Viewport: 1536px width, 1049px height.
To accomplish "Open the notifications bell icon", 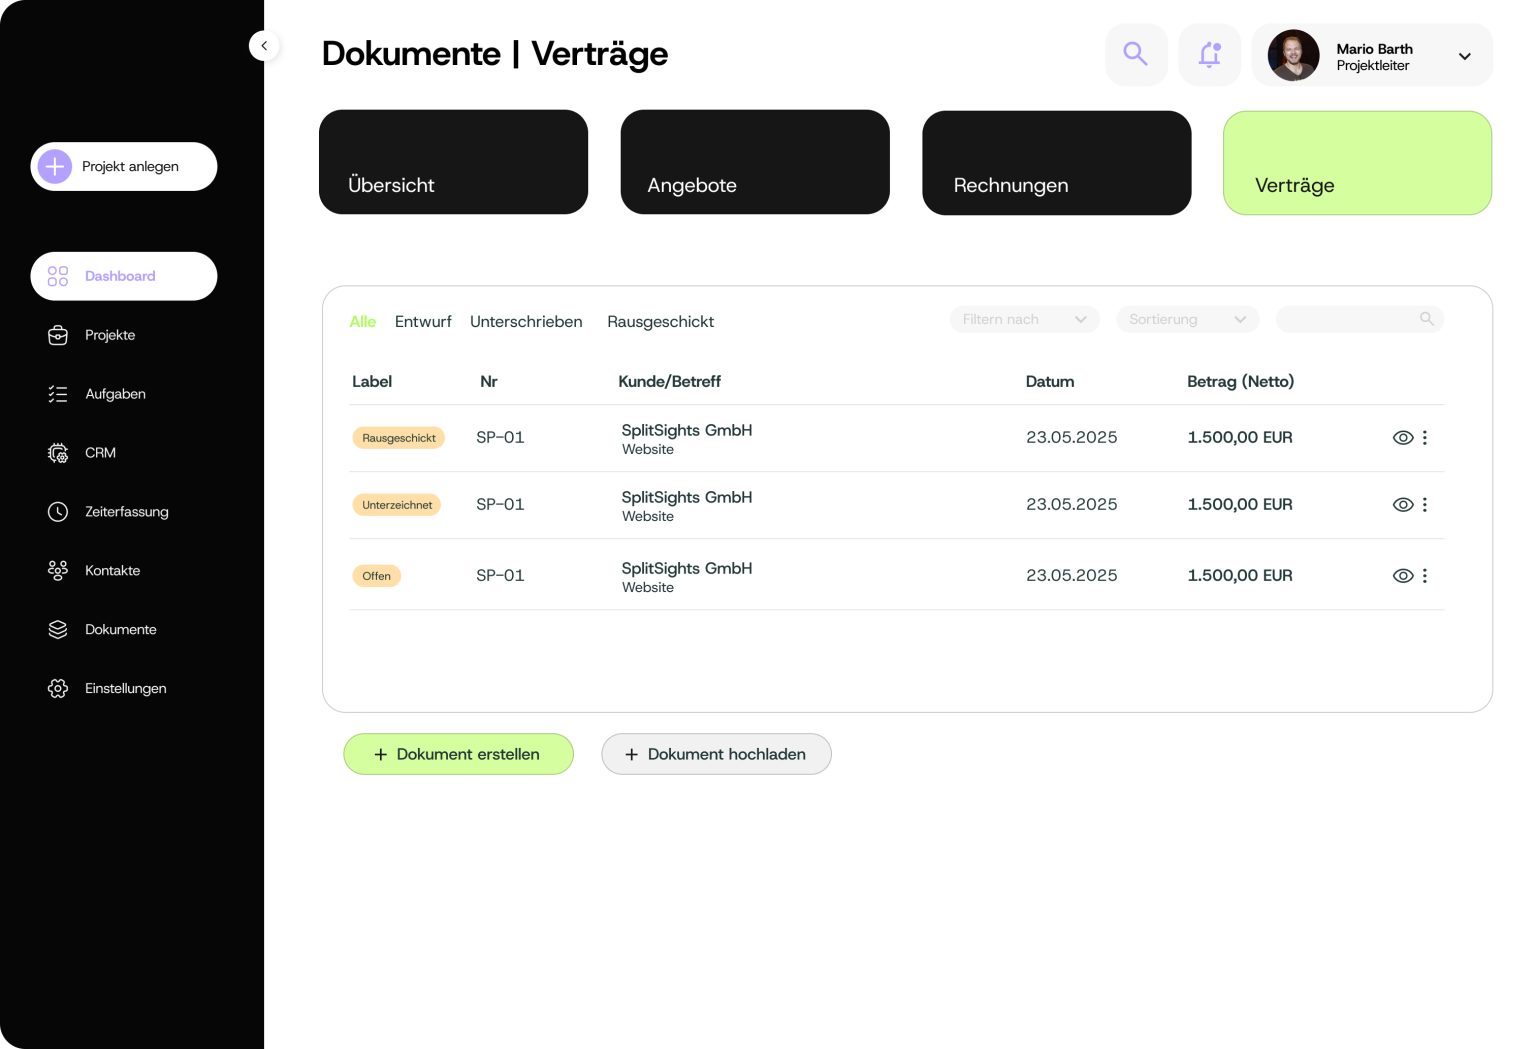I will [x=1210, y=54].
